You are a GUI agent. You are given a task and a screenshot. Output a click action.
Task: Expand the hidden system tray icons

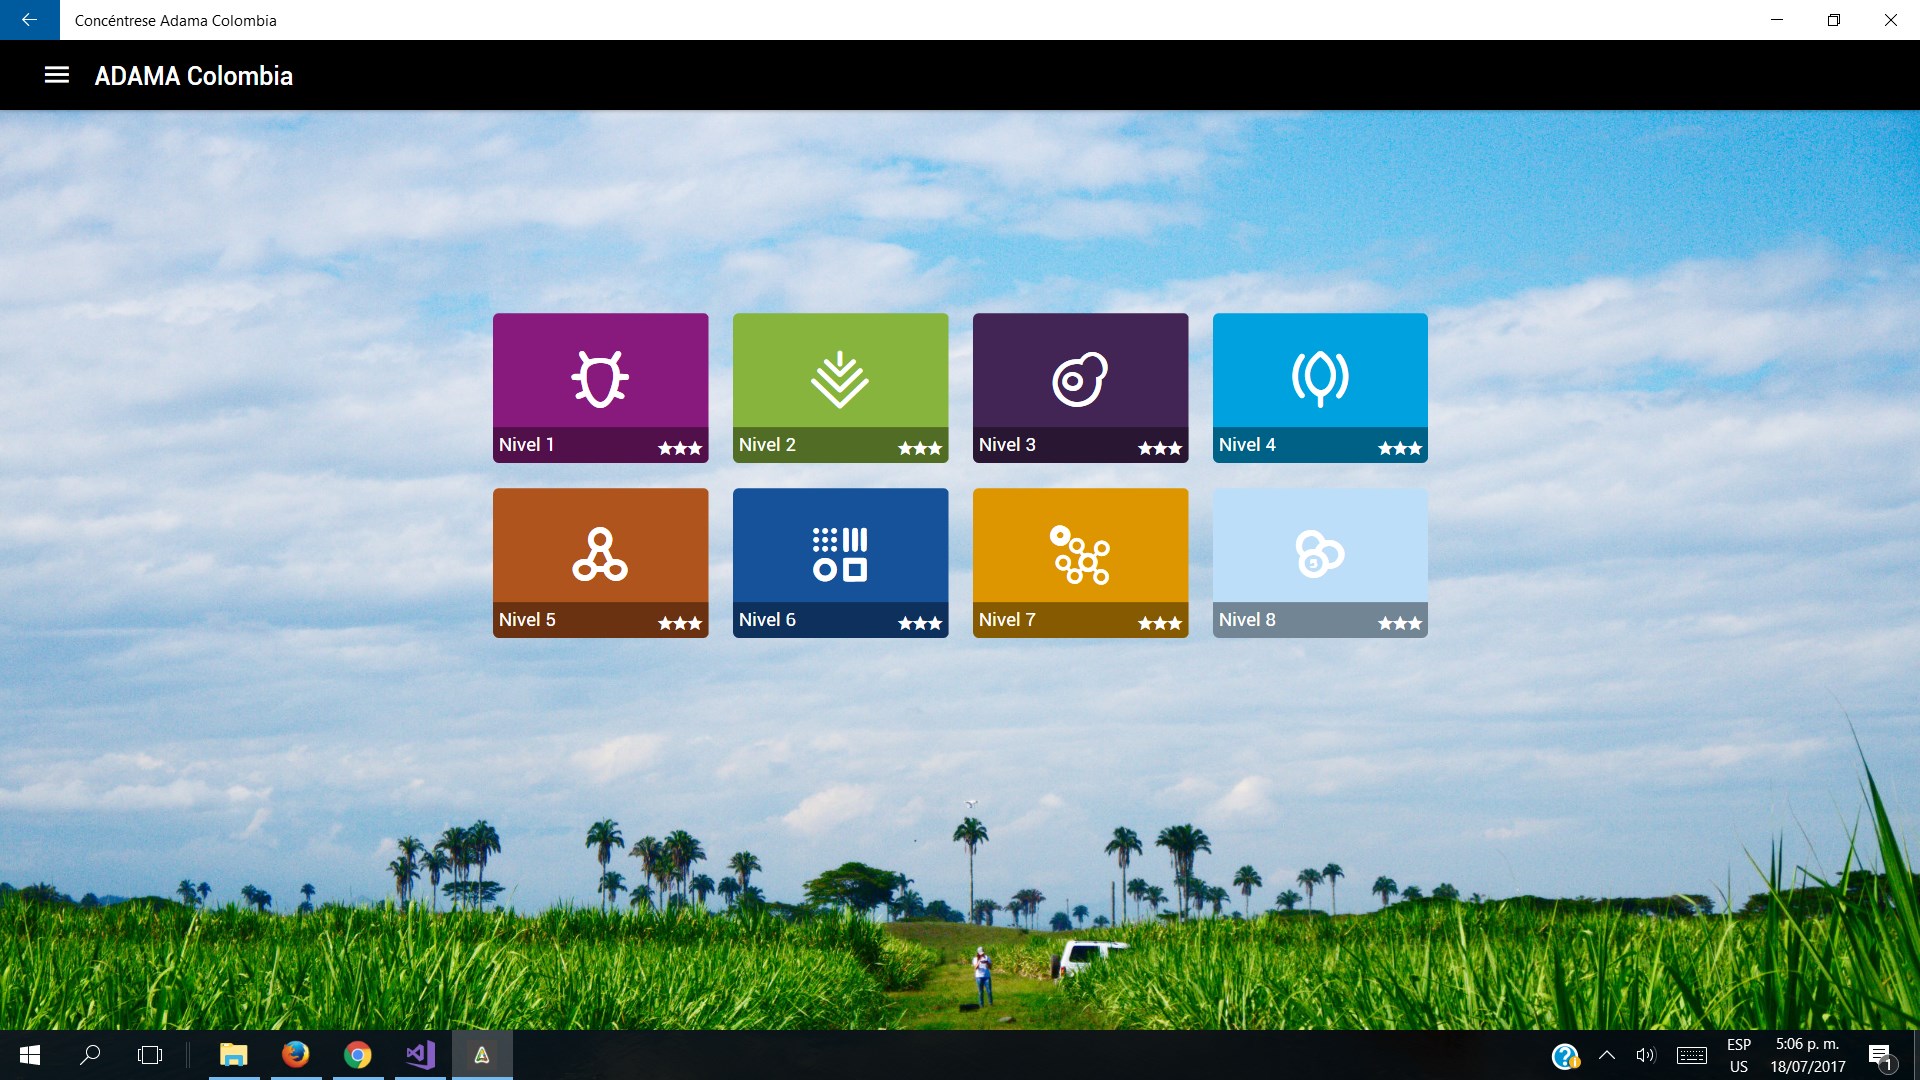tap(1607, 1055)
